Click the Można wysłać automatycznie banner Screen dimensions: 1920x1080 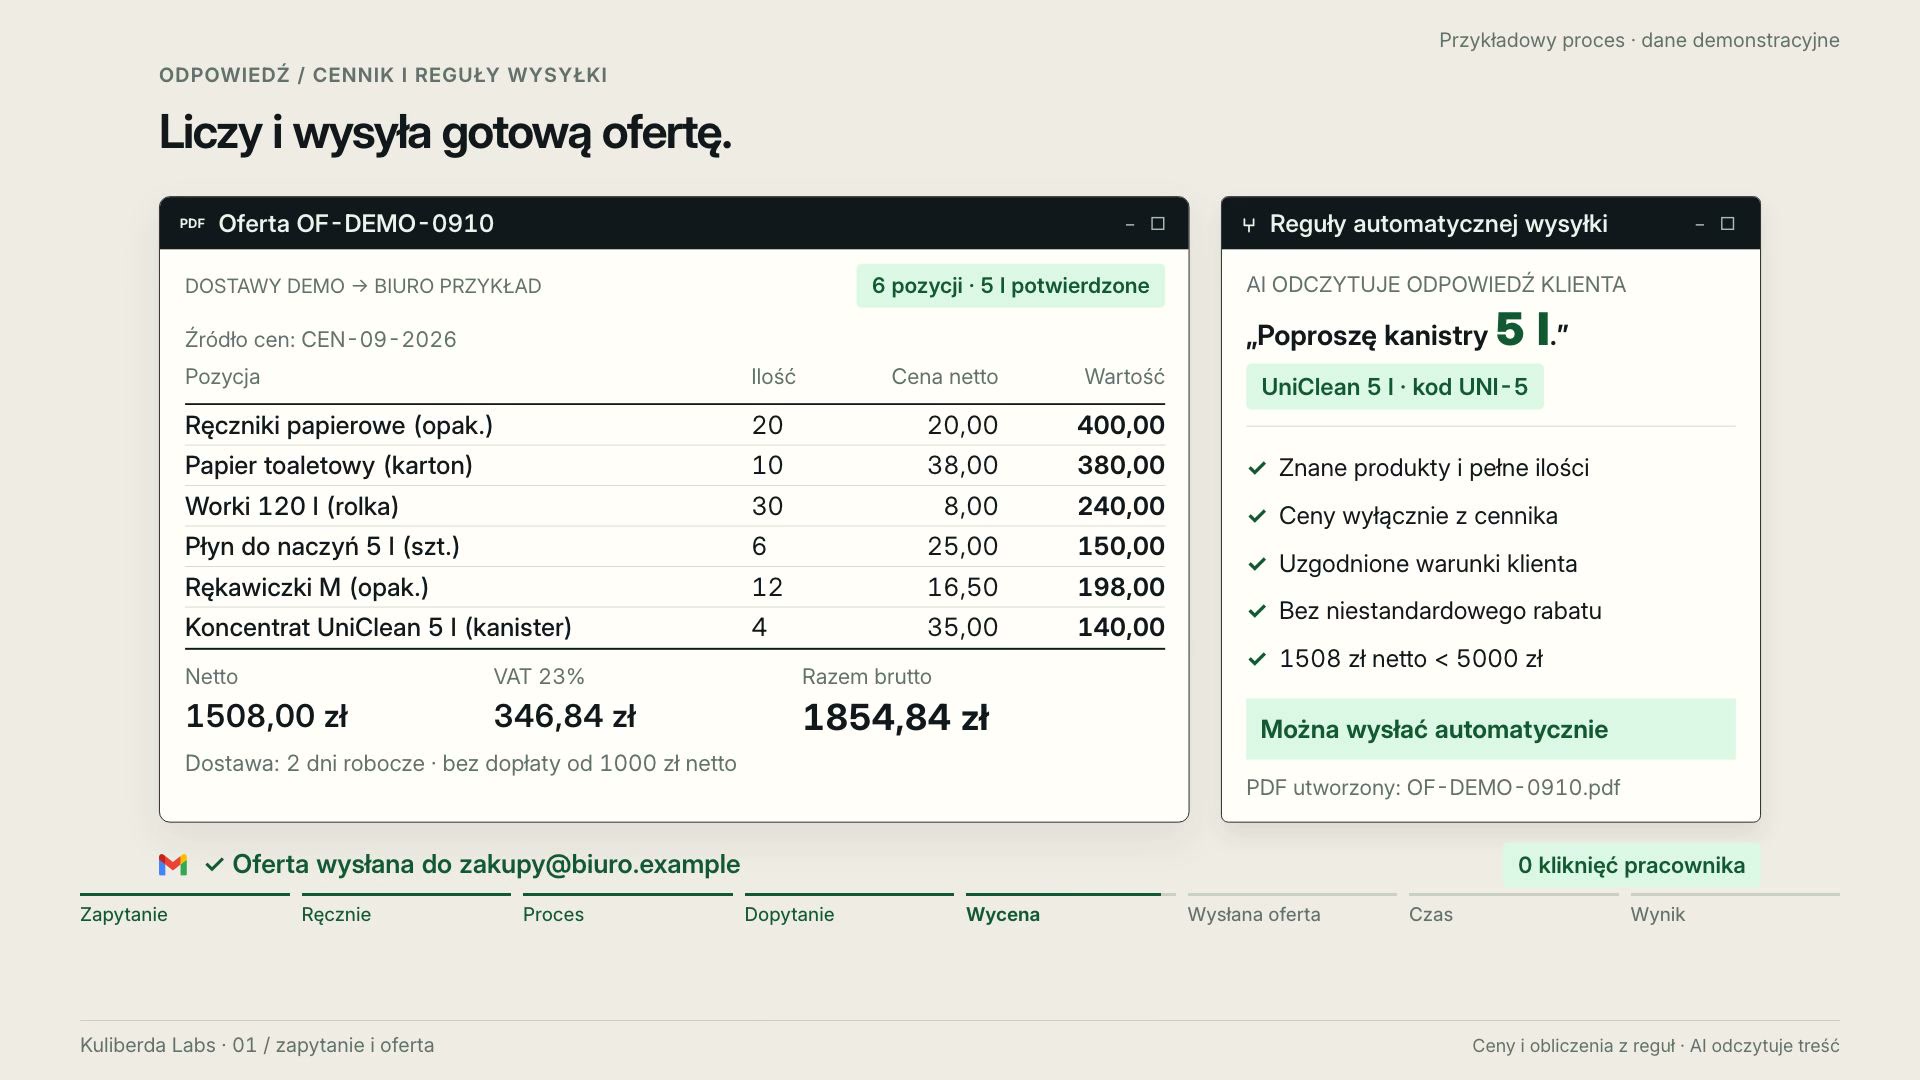point(1490,729)
